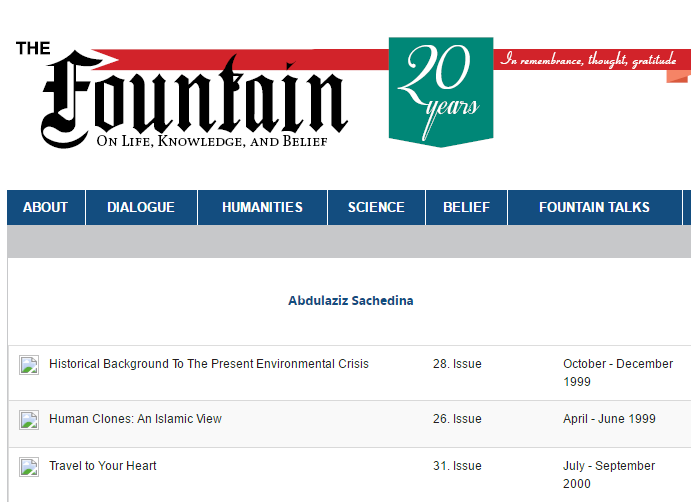
Task: Open the 28. Issue link
Action: [x=457, y=364]
